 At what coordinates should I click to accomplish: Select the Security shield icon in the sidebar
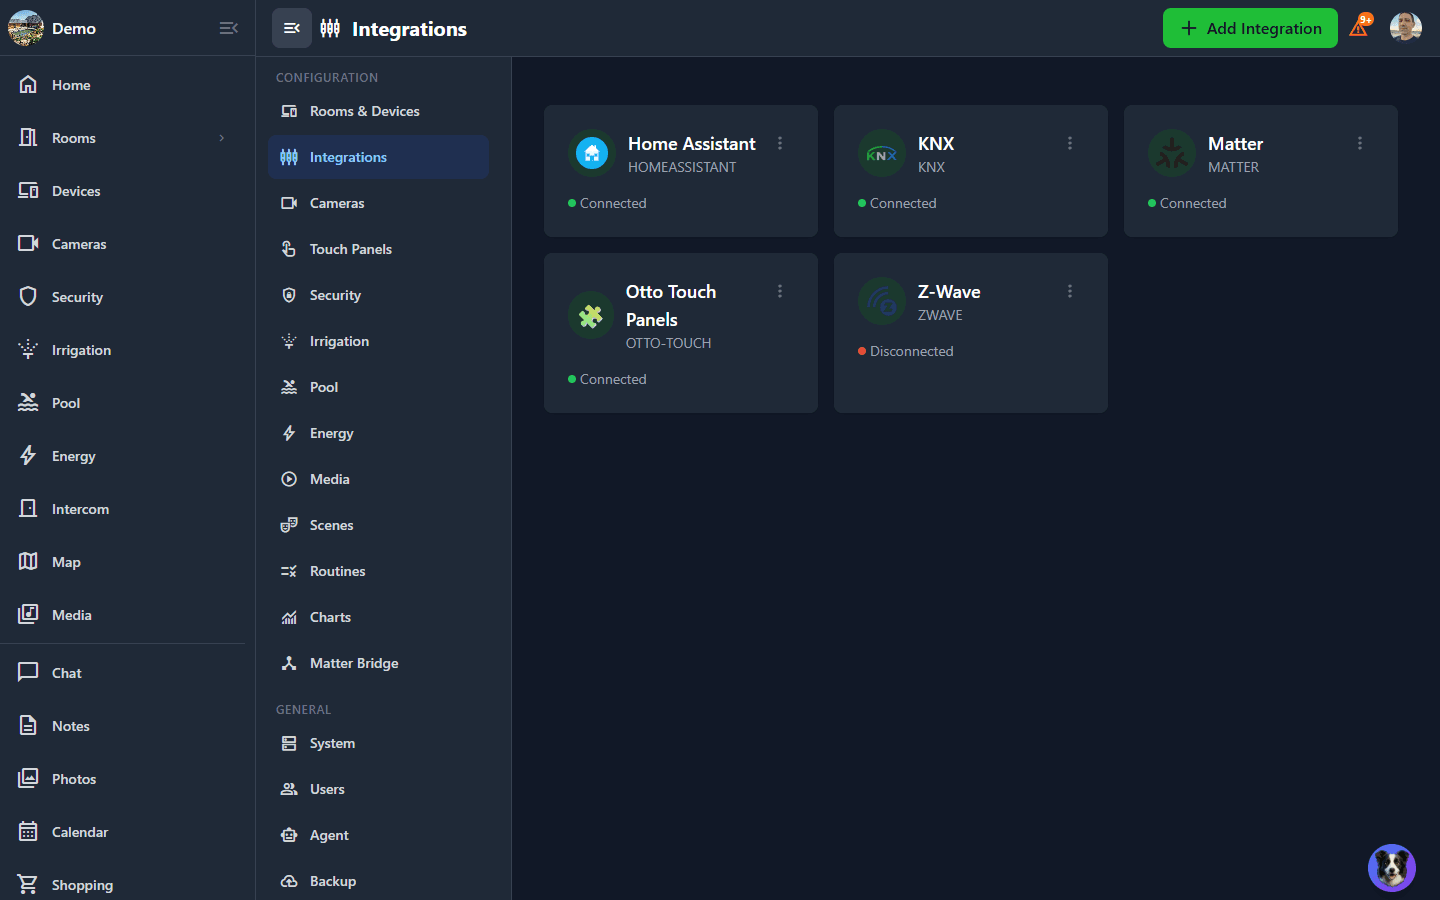[27, 296]
